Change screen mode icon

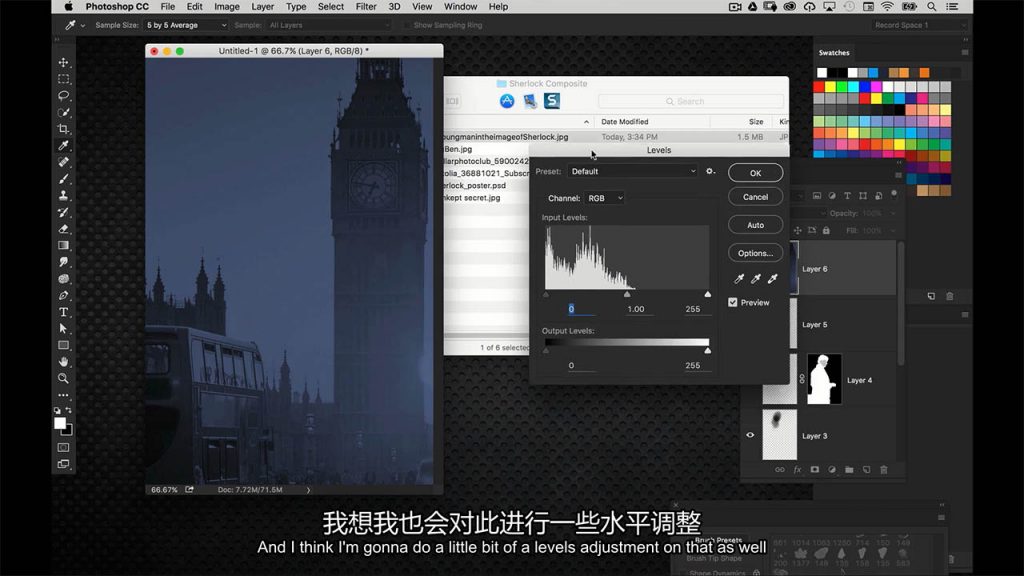[63, 464]
